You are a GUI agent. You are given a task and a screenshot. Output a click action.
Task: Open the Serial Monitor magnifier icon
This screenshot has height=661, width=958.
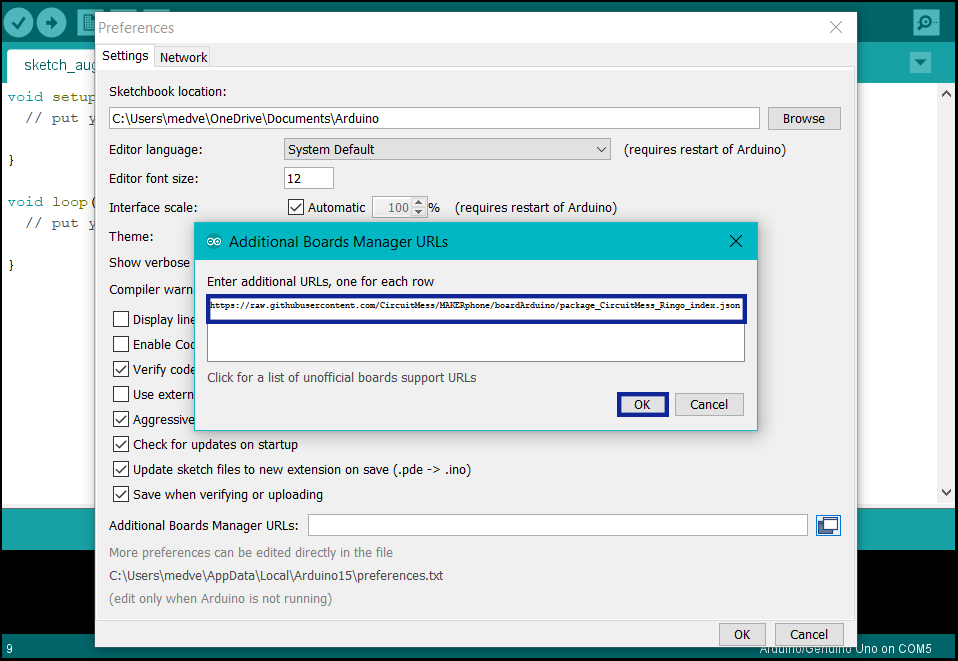tap(926, 23)
